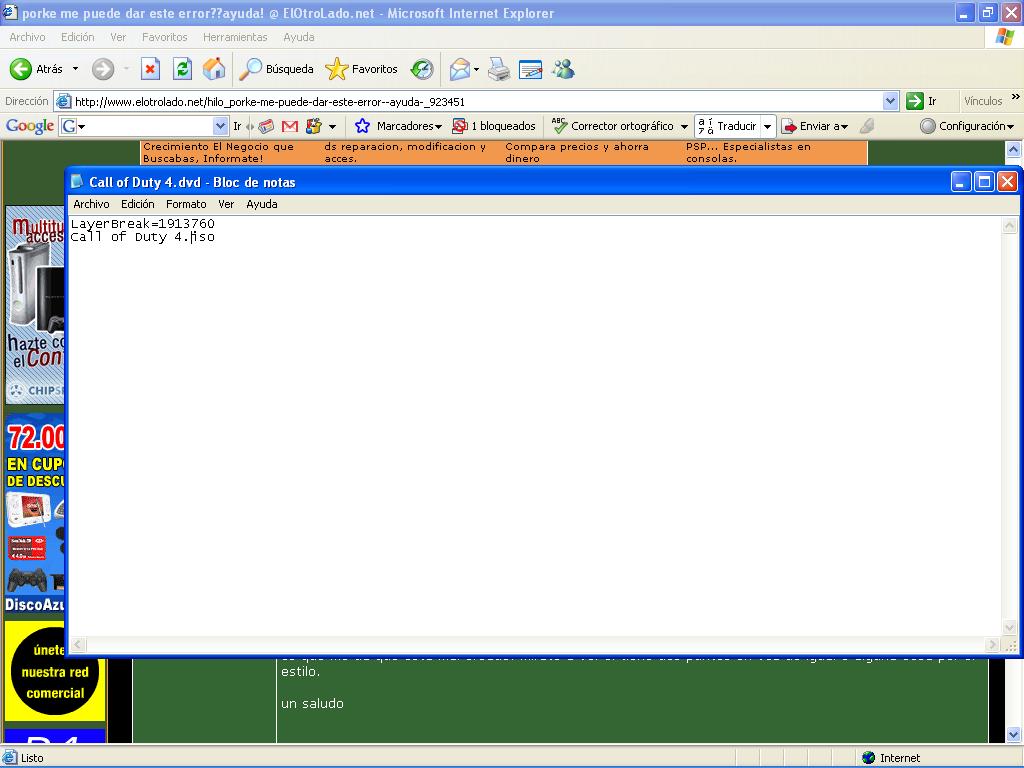The height and width of the screenshot is (768, 1024).
Task: Expand the Traducir dropdown arrow
Action: [767, 126]
